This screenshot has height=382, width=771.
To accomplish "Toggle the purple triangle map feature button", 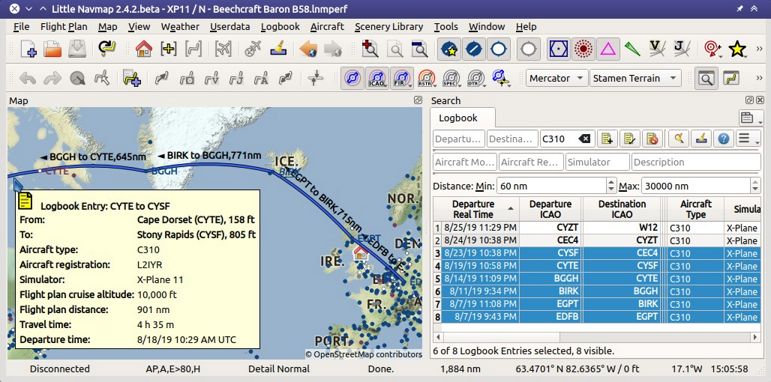I will pyautogui.click(x=608, y=49).
